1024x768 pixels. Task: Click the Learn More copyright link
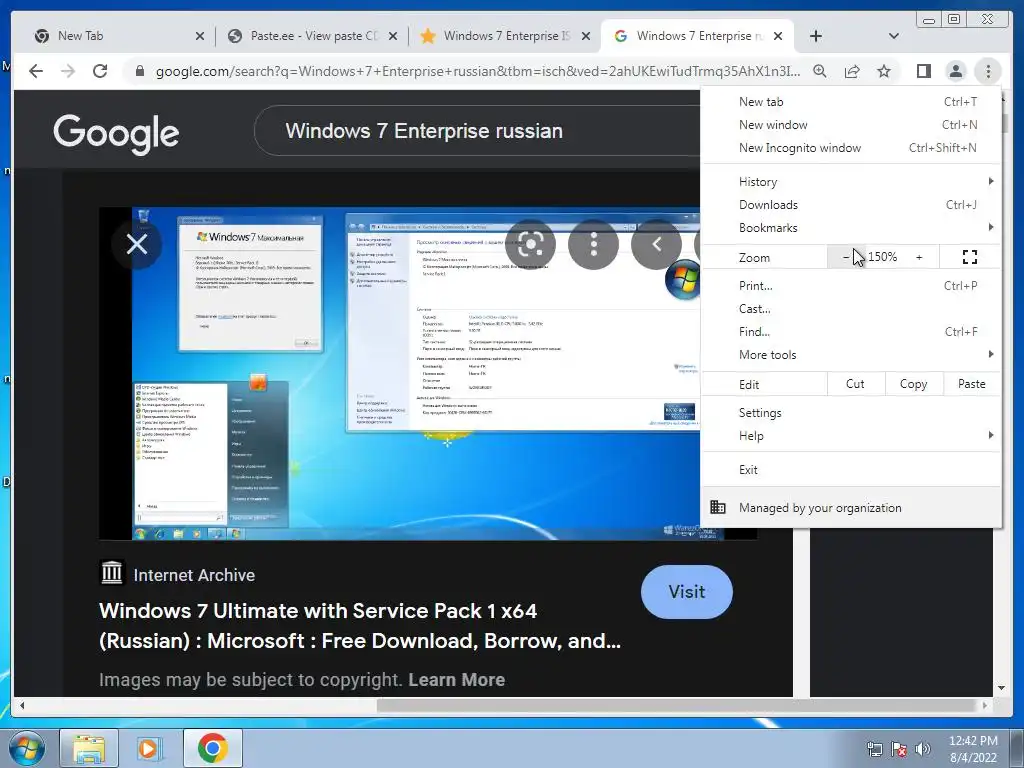456,680
